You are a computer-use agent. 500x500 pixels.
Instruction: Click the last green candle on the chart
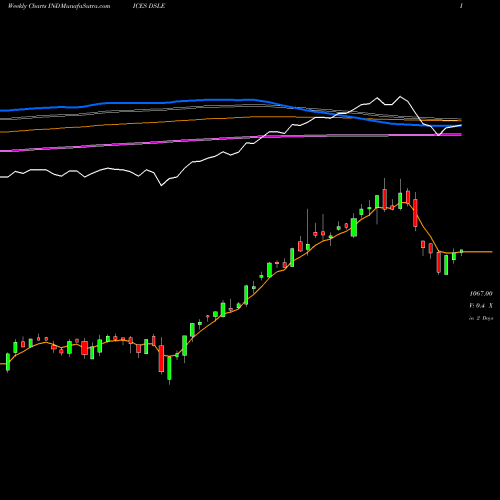tap(462, 252)
